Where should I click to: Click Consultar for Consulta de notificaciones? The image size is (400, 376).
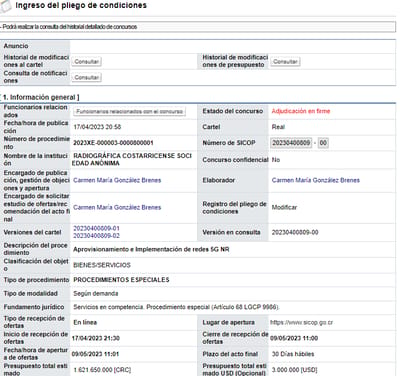pos(87,77)
